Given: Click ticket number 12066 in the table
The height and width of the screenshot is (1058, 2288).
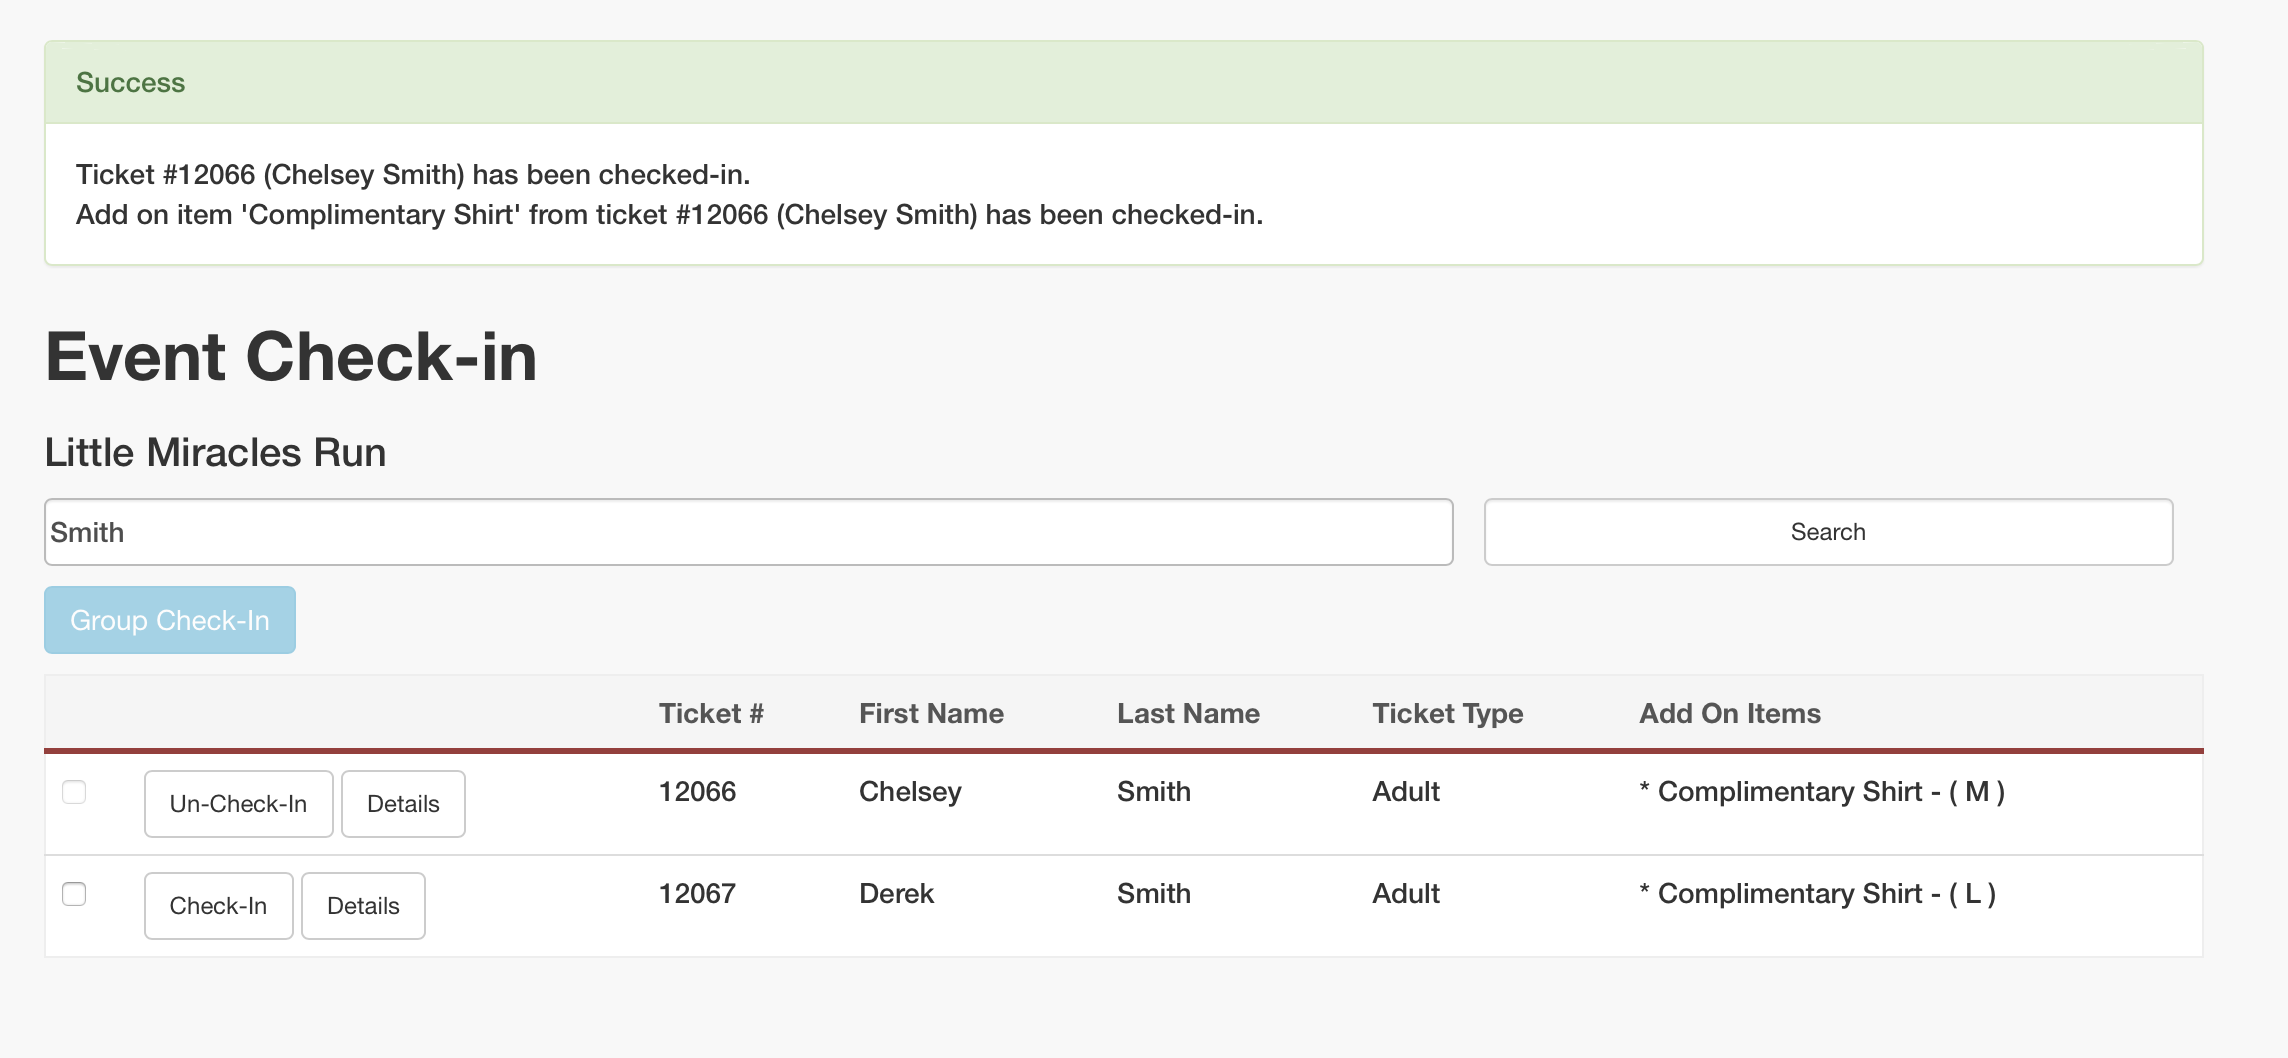Looking at the screenshot, I should [697, 792].
